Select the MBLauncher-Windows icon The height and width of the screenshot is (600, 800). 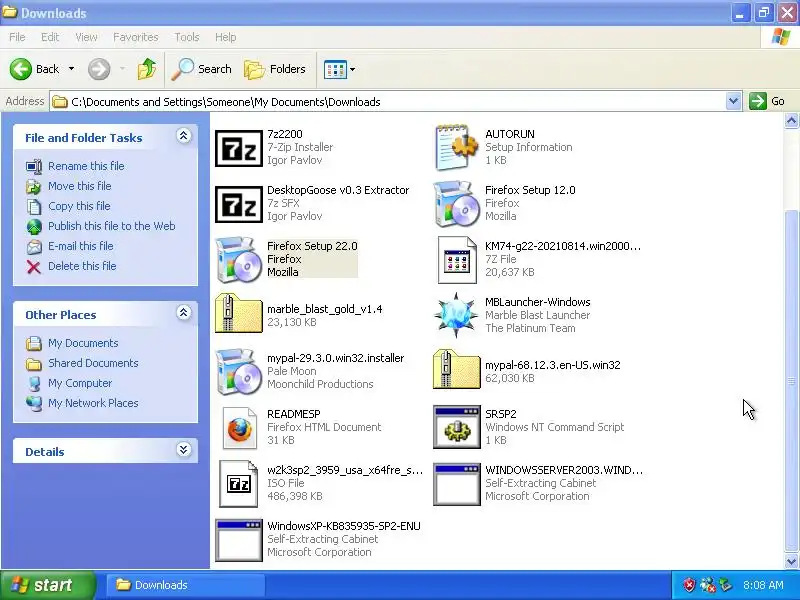pos(456,315)
